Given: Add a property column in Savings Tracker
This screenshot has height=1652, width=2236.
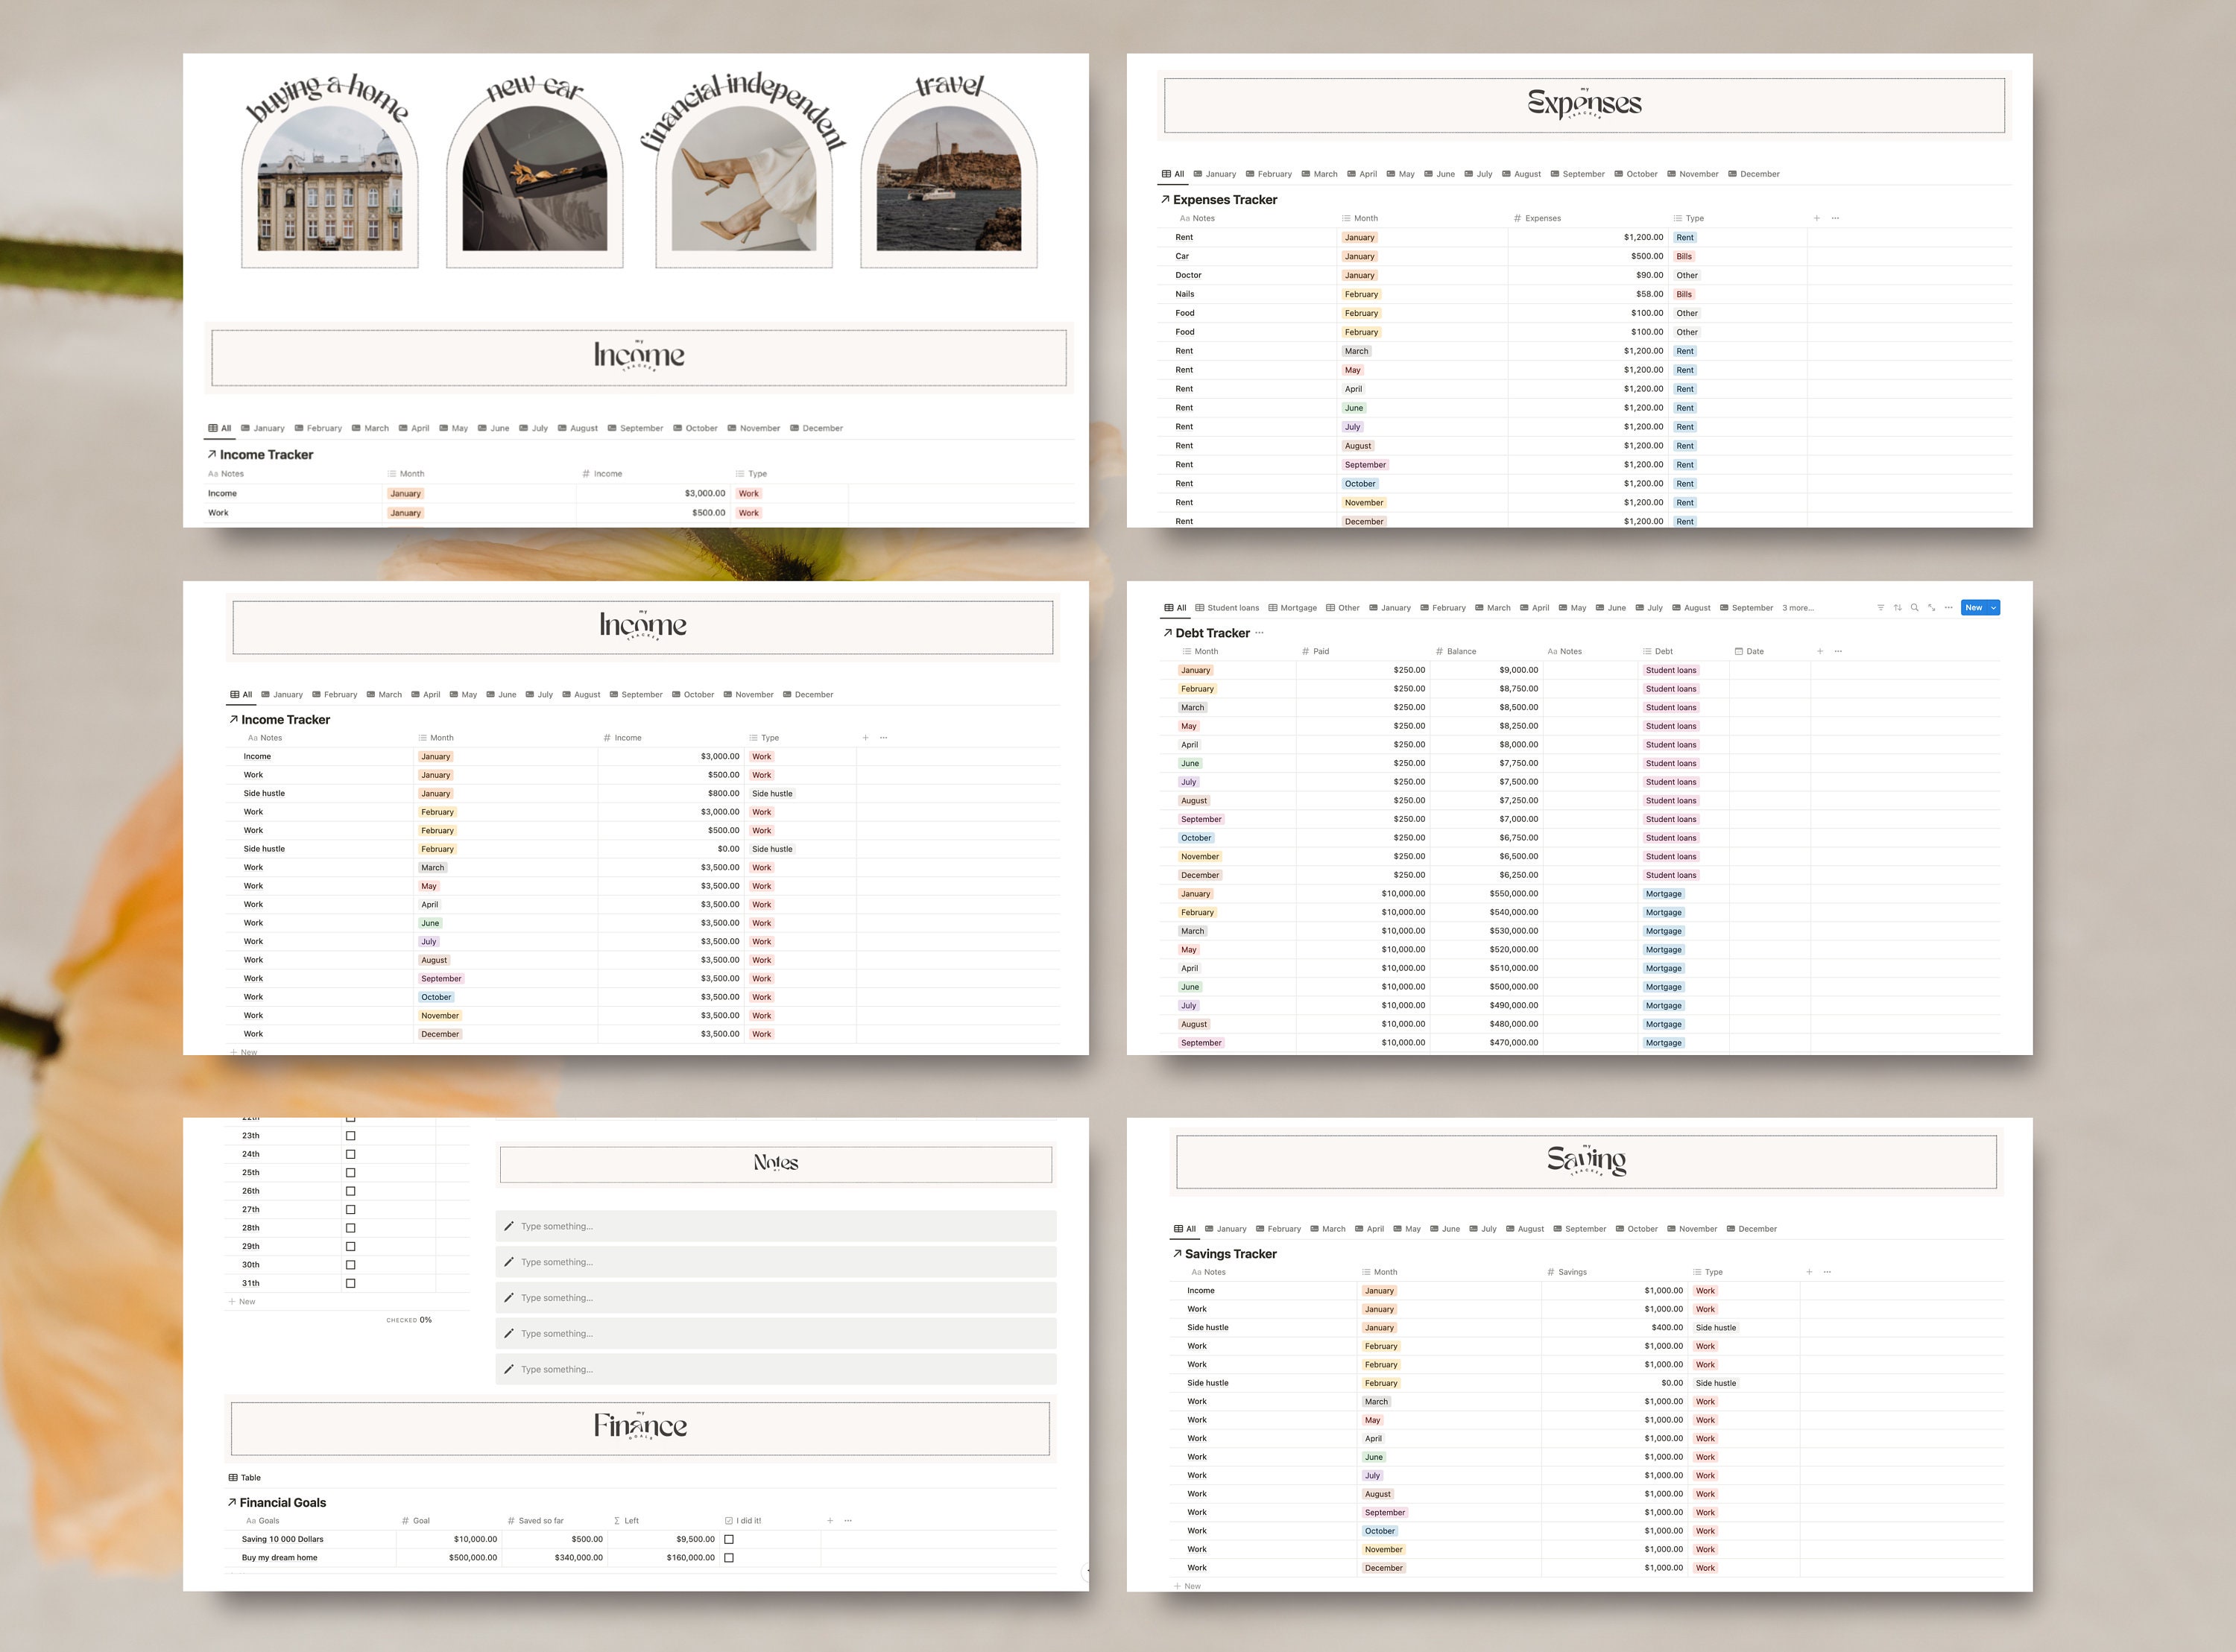Looking at the screenshot, I should click(1809, 1272).
